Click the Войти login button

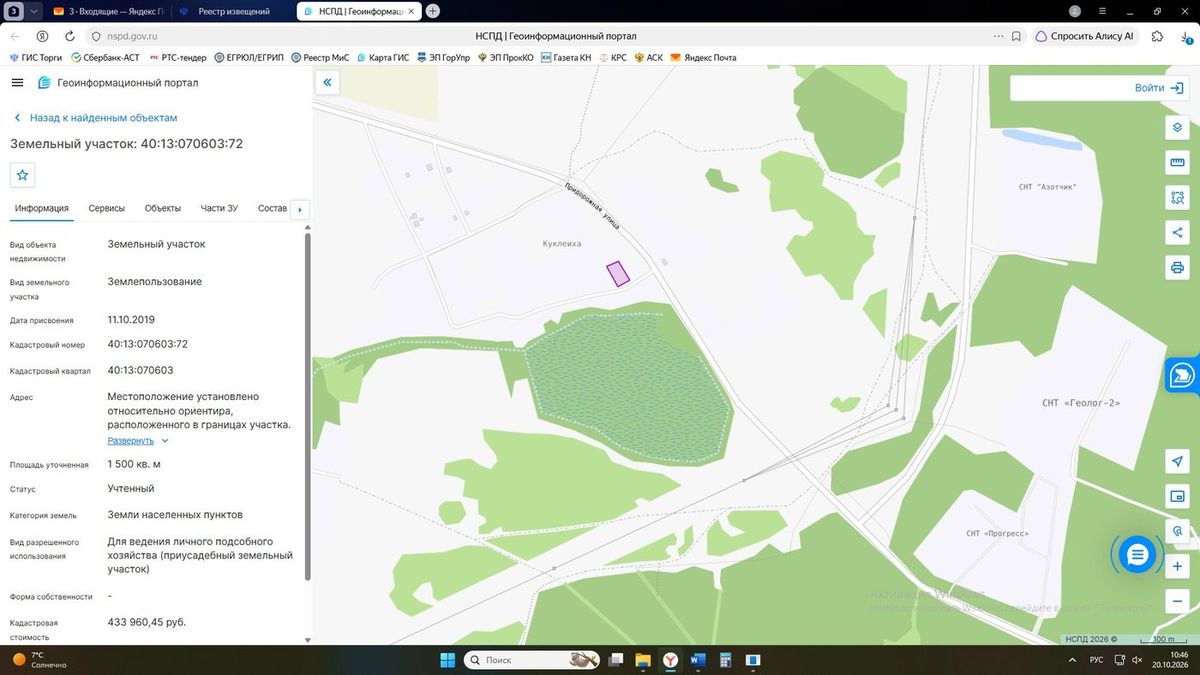(x=1160, y=88)
